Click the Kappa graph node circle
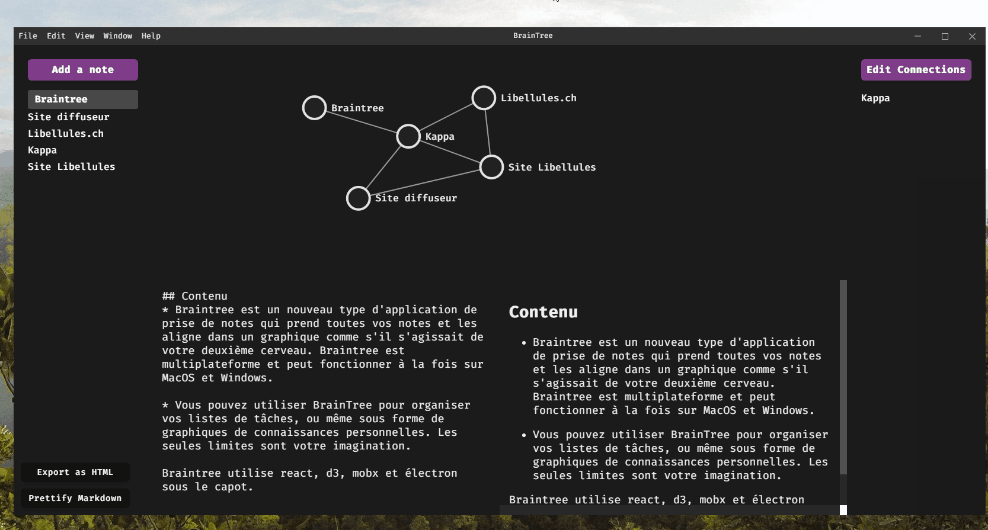988x530 pixels. tap(408, 136)
